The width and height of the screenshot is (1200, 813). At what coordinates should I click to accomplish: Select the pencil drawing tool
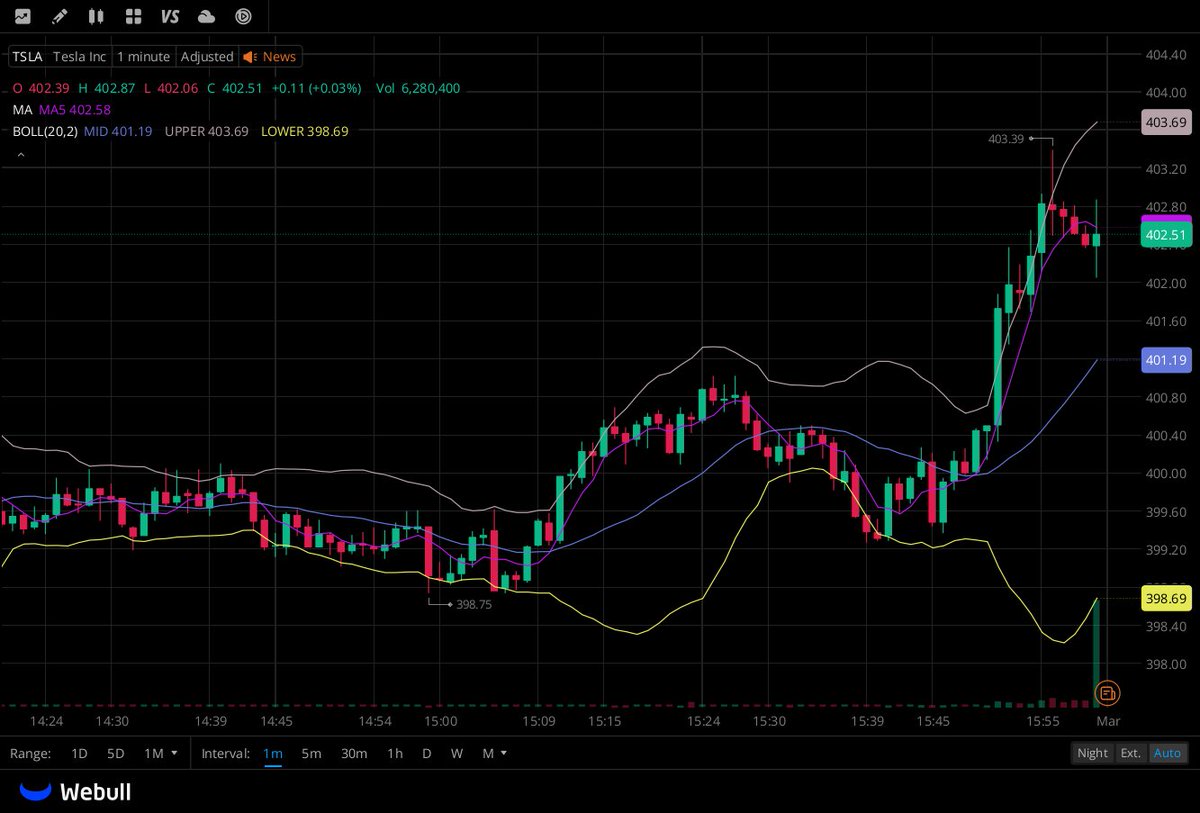(59, 16)
